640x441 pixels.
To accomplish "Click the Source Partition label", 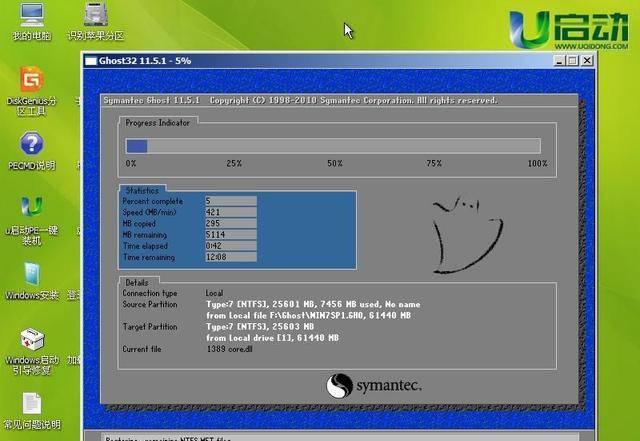I will pyautogui.click(x=150, y=305).
